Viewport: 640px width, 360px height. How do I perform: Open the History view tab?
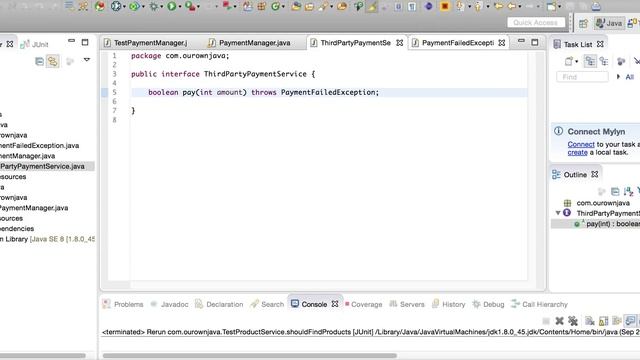(x=448, y=304)
